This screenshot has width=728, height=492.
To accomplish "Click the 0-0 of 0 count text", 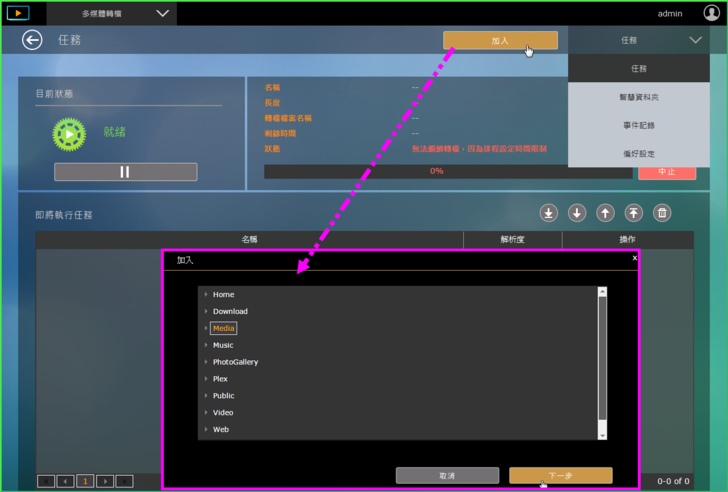I will pos(673,481).
